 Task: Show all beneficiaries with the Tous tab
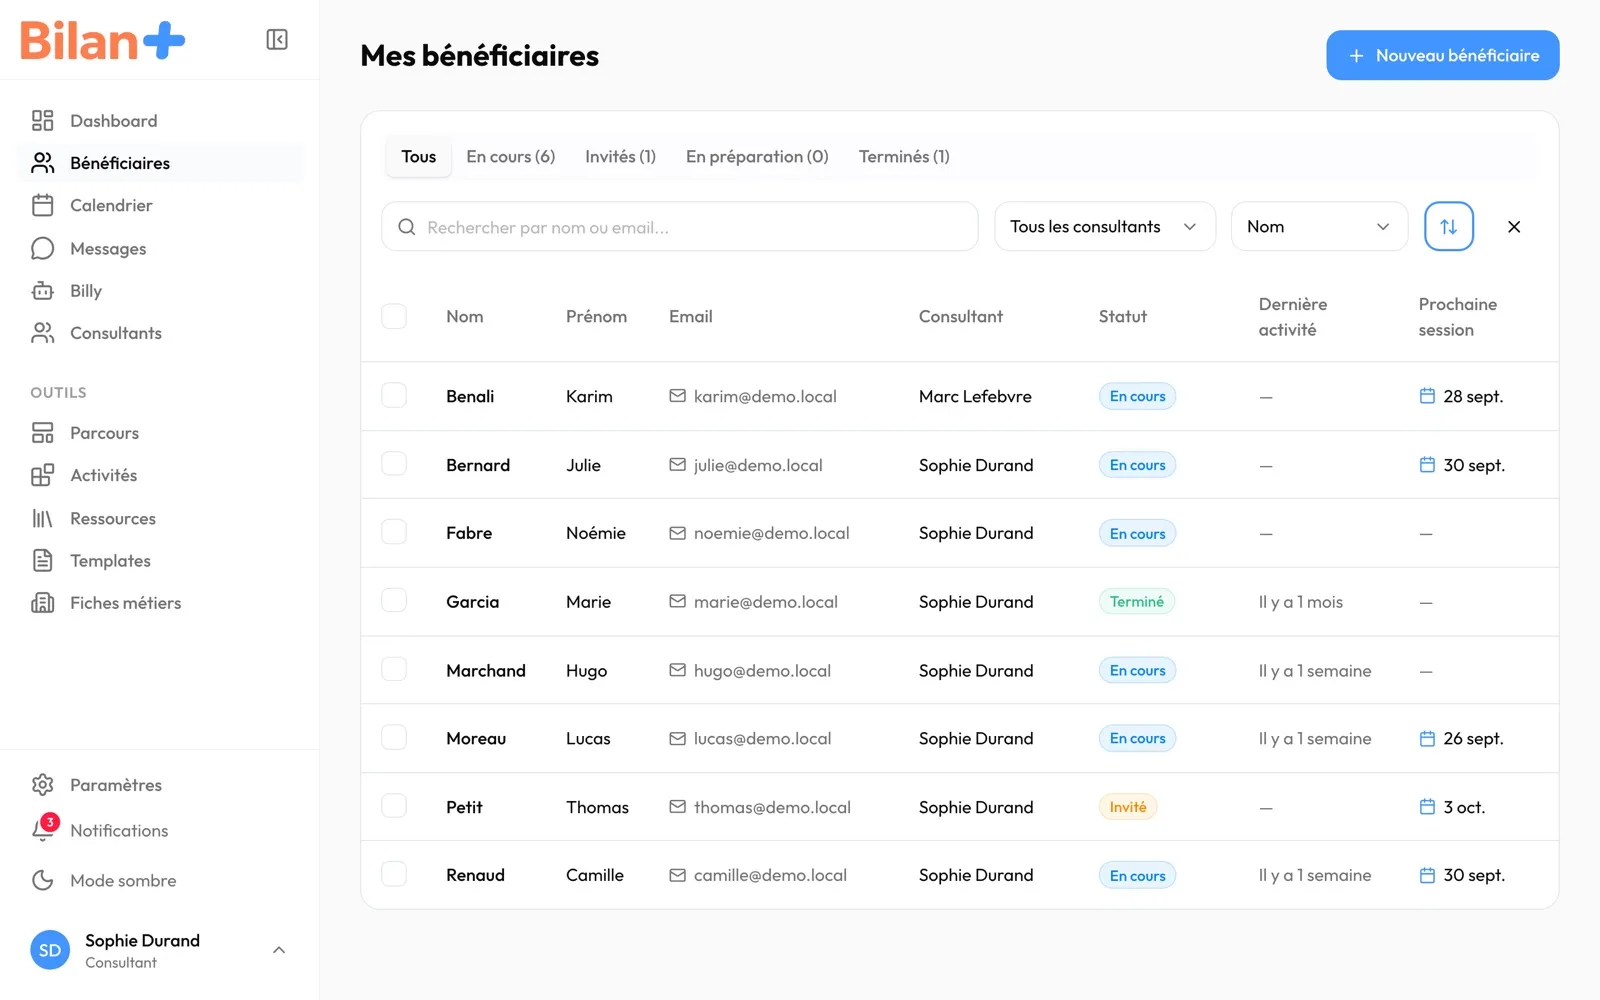point(419,156)
